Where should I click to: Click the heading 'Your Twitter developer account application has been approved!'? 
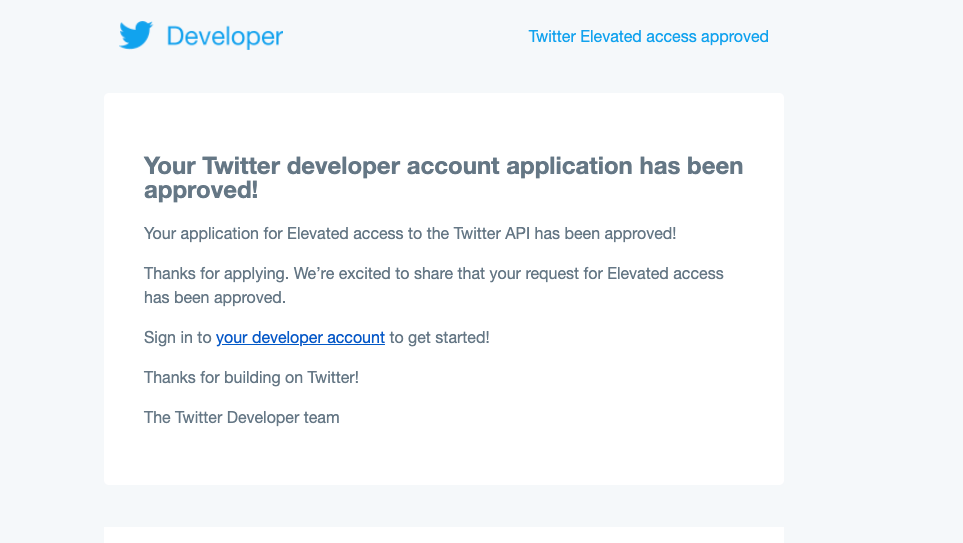pyautogui.click(x=443, y=178)
